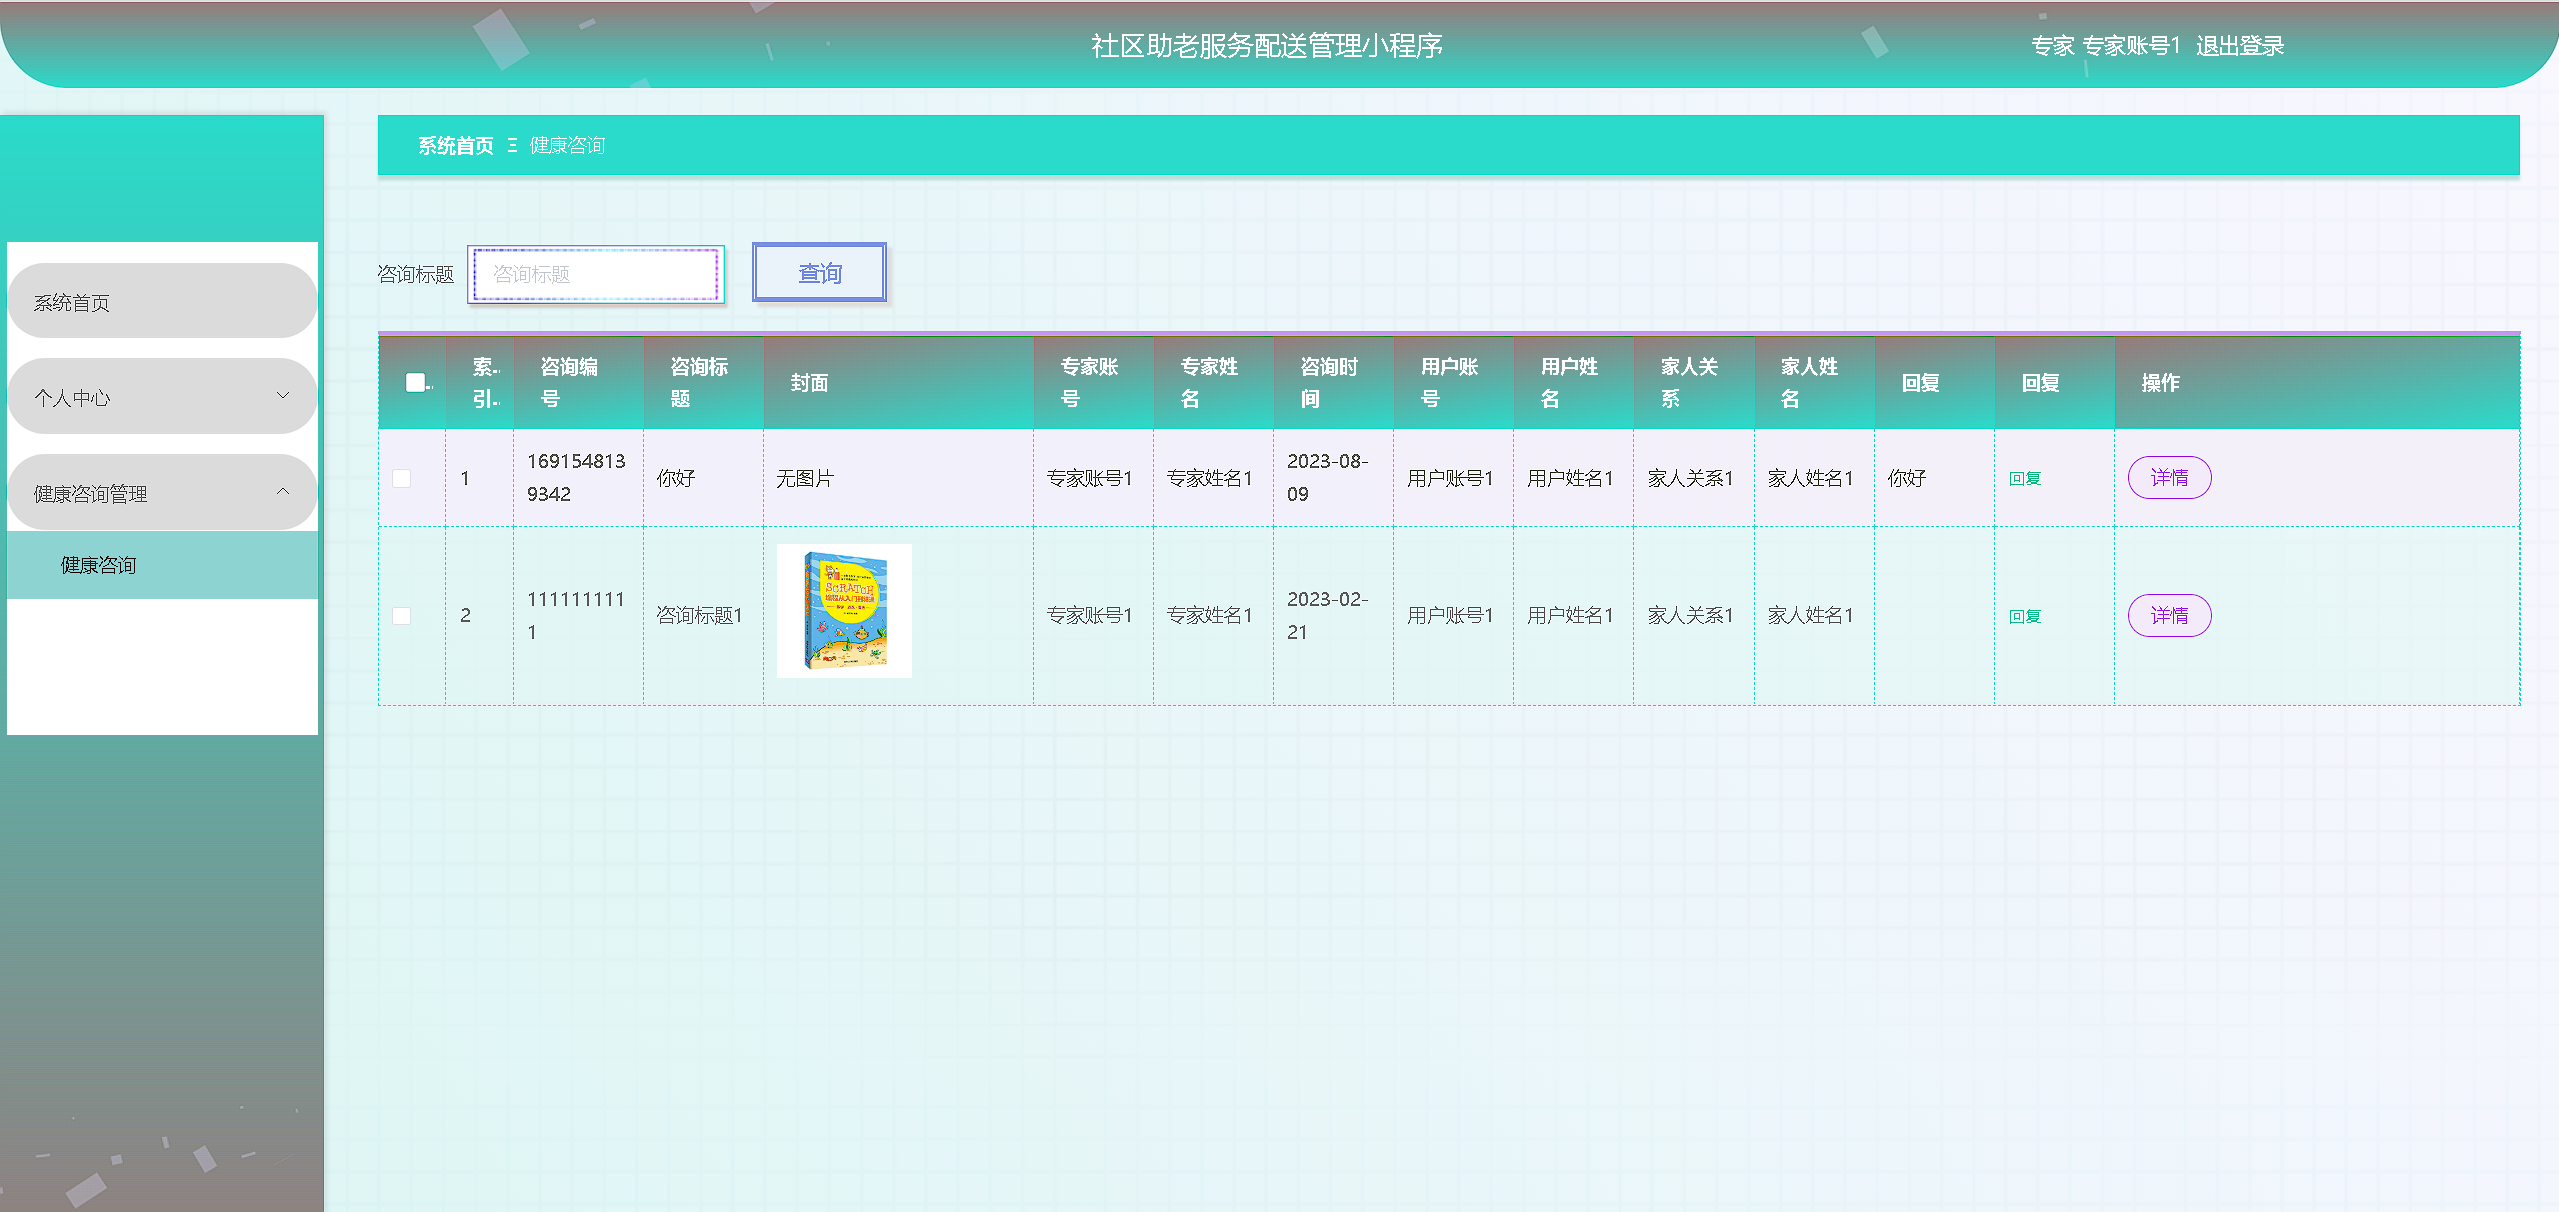Toggle the select-all header checkbox
2559x1212 pixels.
415,382
